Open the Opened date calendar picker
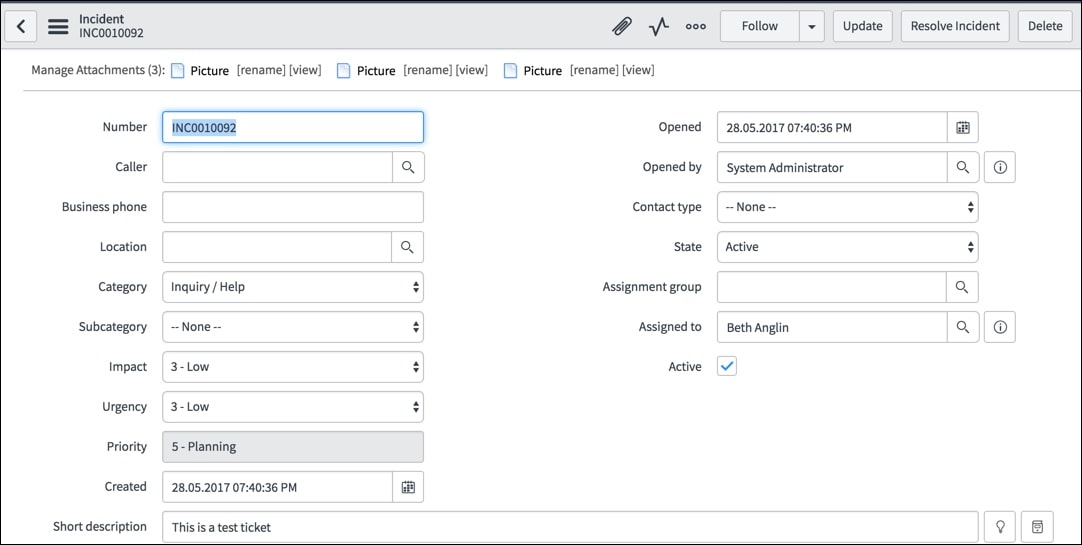This screenshot has width=1082, height=545. [963, 127]
